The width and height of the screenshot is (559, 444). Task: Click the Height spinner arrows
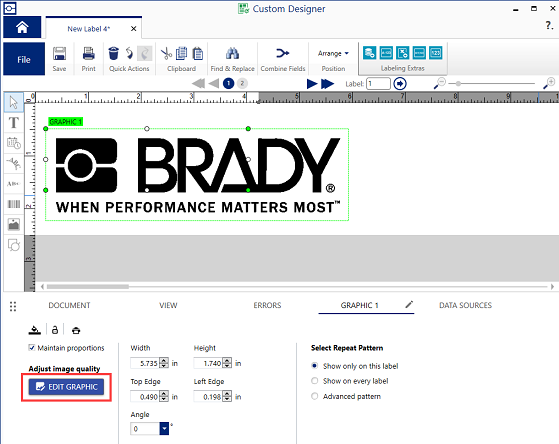227,363
